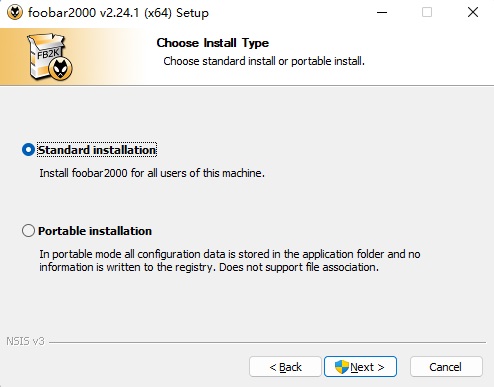The width and height of the screenshot is (494, 387).
Task: Click the install for all users description
Action: [152, 173]
